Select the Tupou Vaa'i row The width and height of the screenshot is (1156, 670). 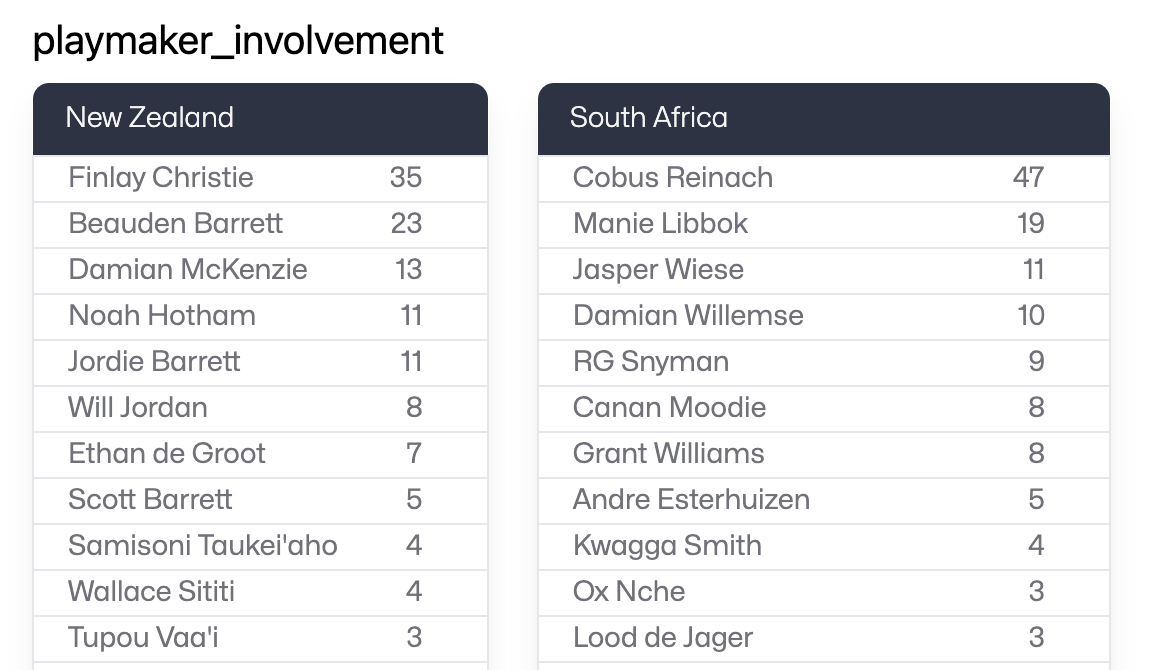[x=260, y=638]
